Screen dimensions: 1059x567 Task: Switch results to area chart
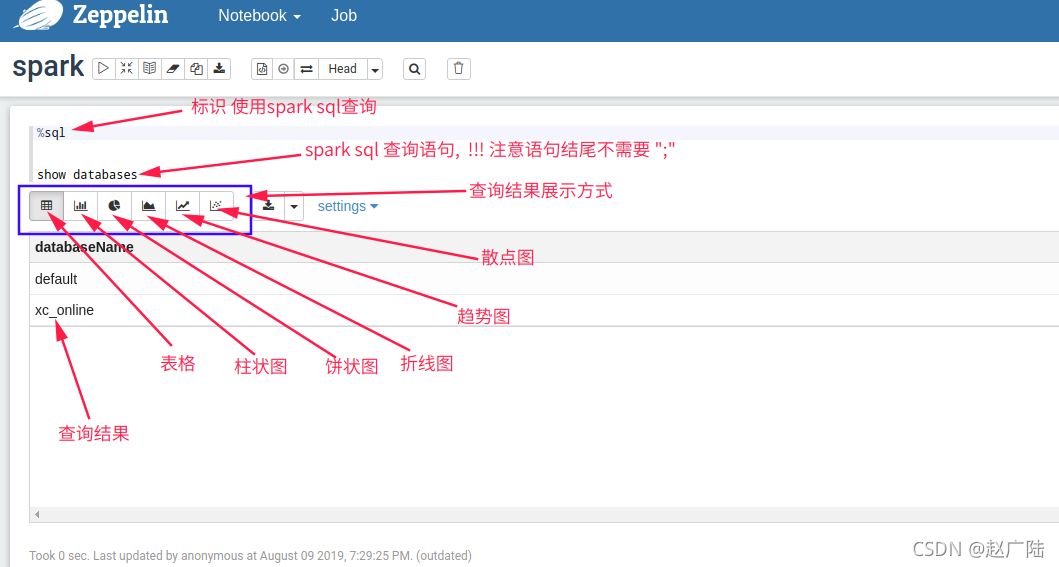tap(149, 206)
